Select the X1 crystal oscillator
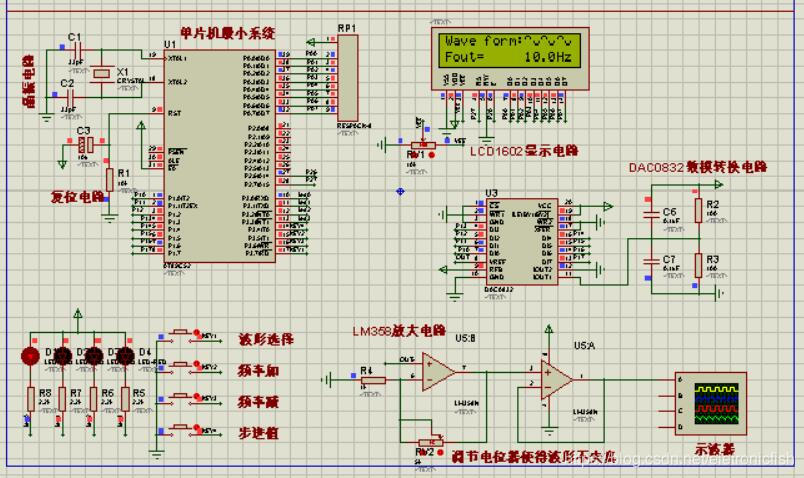The width and height of the screenshot is (804, 478). 102,74
